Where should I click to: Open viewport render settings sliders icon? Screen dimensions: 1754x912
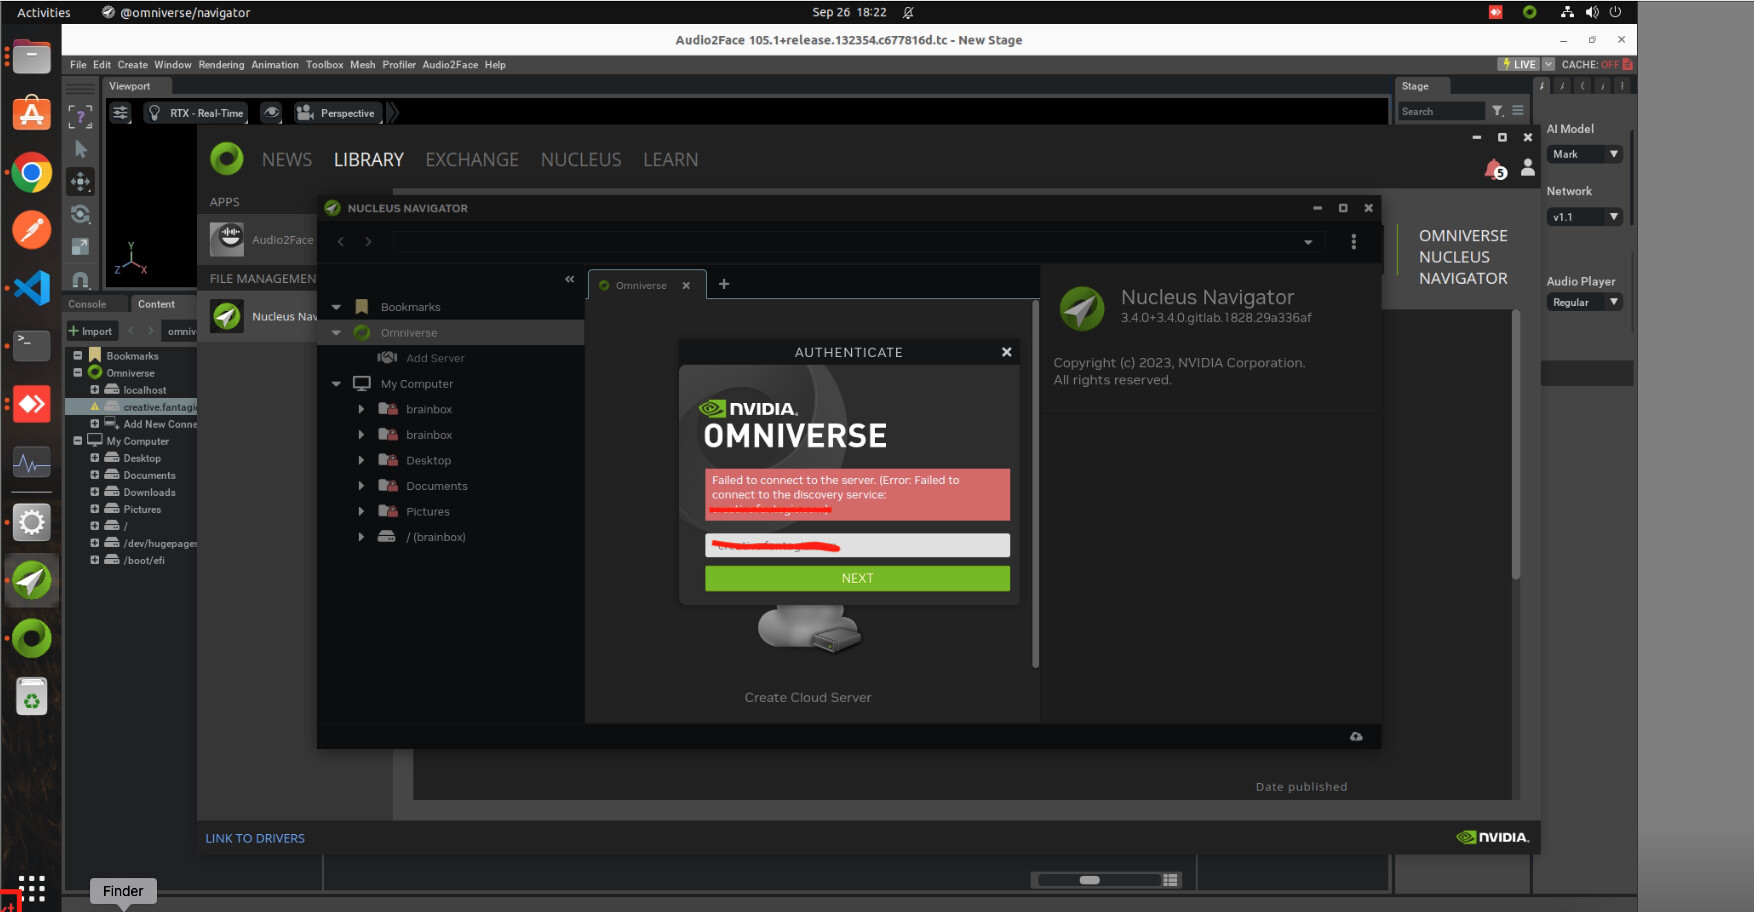coord(120,112)
